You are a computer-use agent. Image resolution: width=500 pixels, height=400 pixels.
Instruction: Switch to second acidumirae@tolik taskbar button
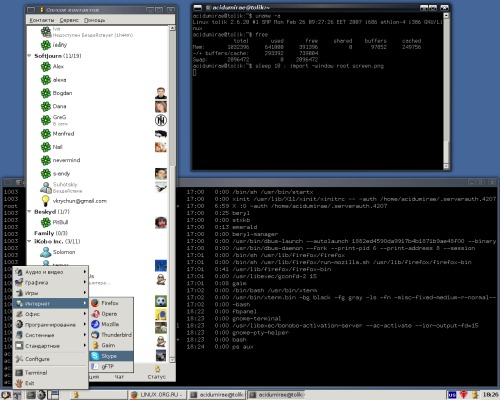tap(276, 395)
